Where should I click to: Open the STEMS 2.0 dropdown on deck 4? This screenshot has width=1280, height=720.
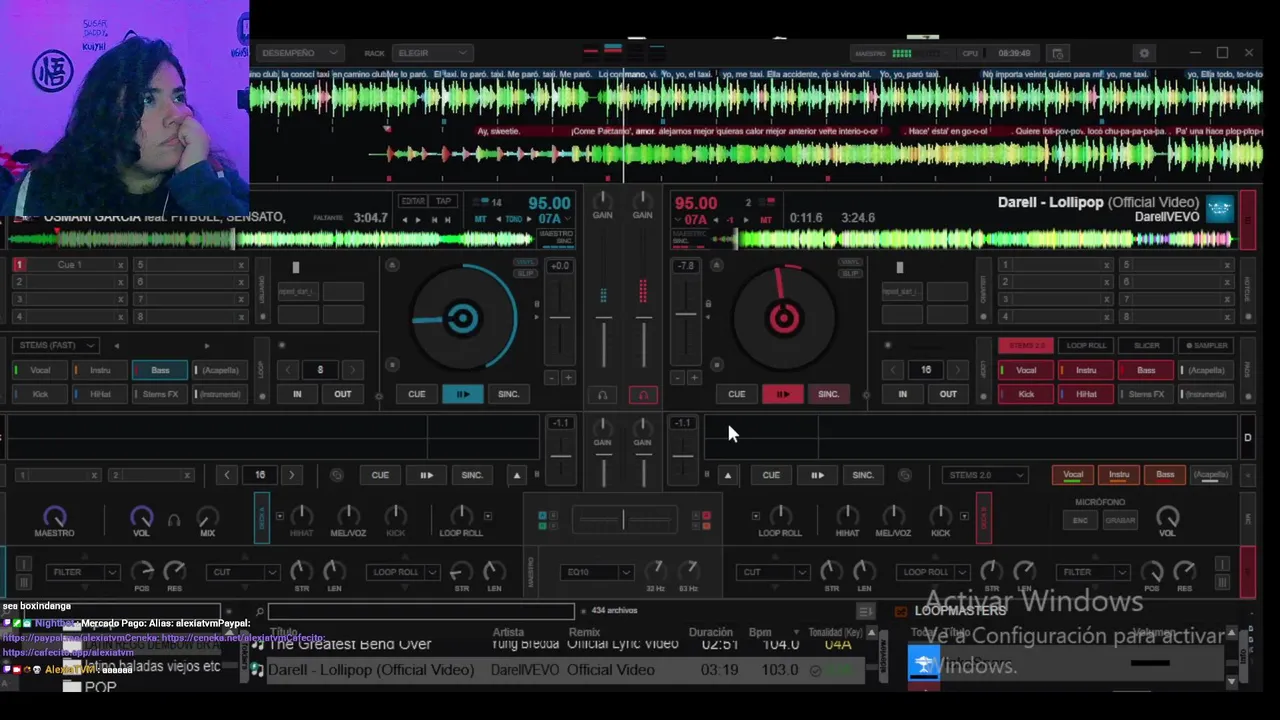(984, 475)
